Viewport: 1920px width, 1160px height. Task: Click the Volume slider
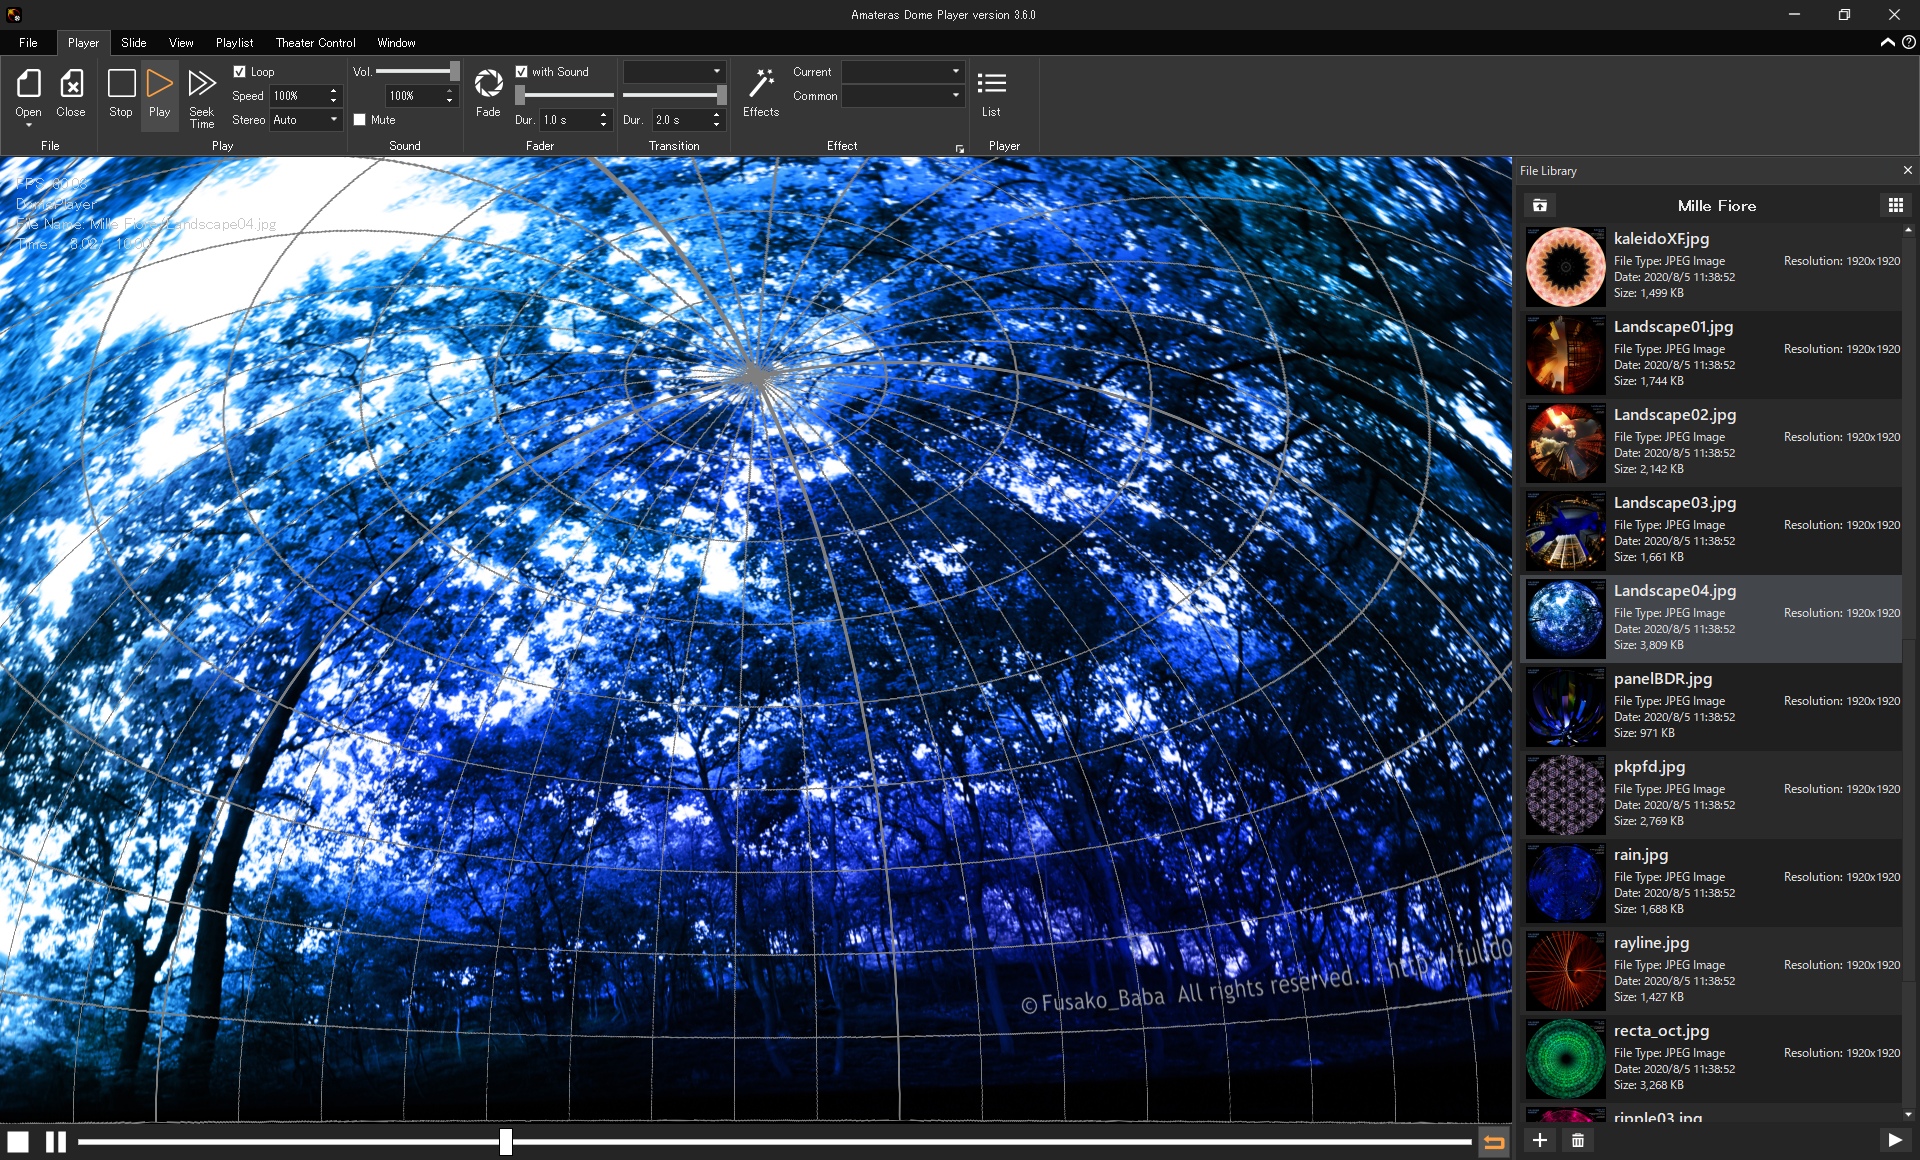click(417, 71)
